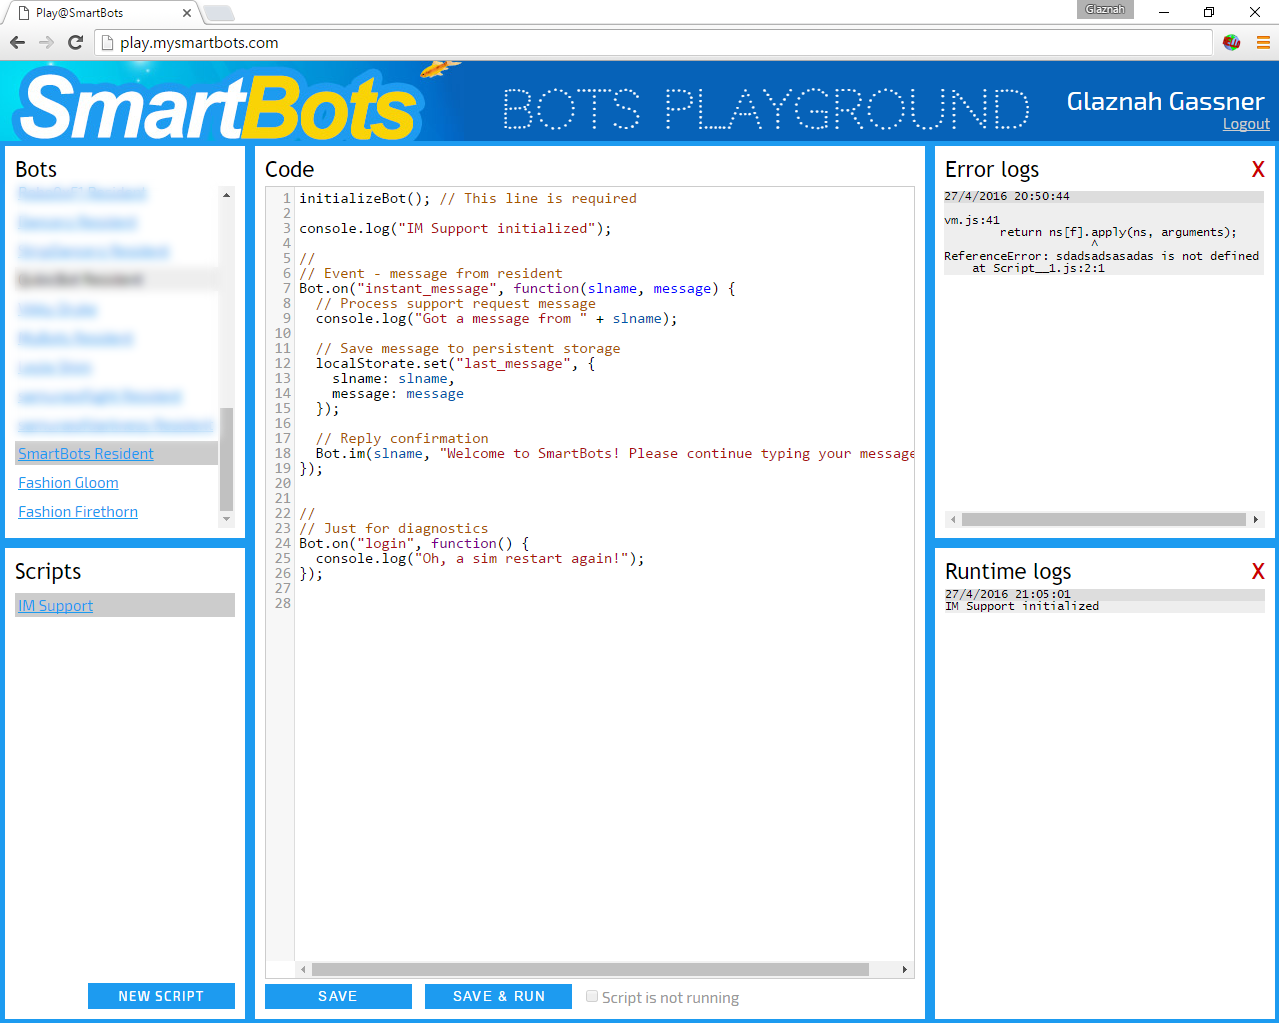Go back with the browser back arrow
This screenshot has width=1279, height=1023.
click(17, 42)
